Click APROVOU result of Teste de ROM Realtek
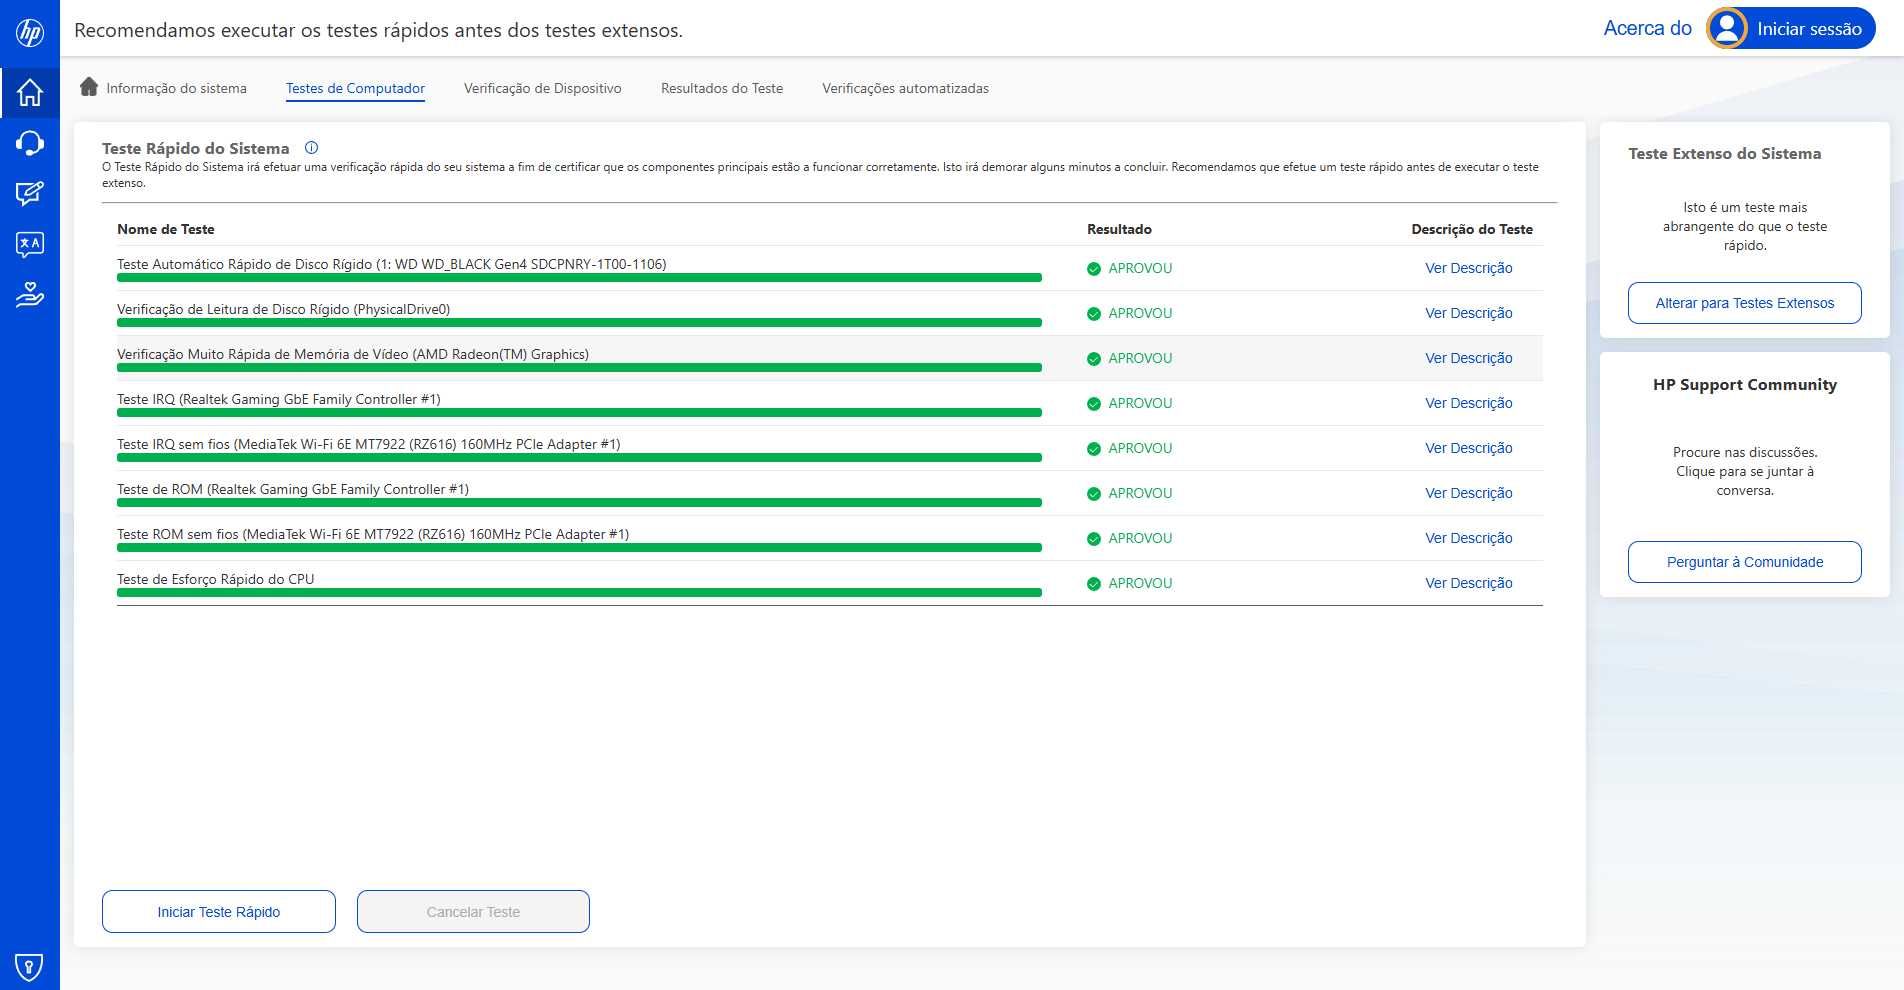Viewport: 1904px width, 990px height. tap(1140, 493)
